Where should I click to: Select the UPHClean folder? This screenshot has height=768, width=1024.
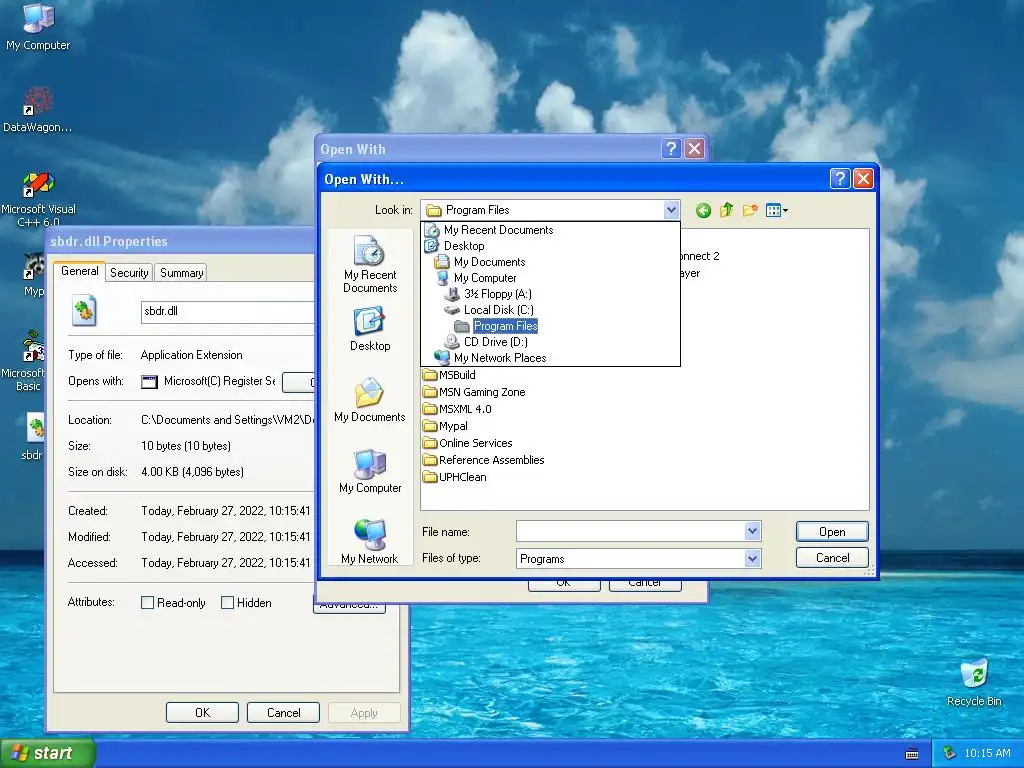454,477
